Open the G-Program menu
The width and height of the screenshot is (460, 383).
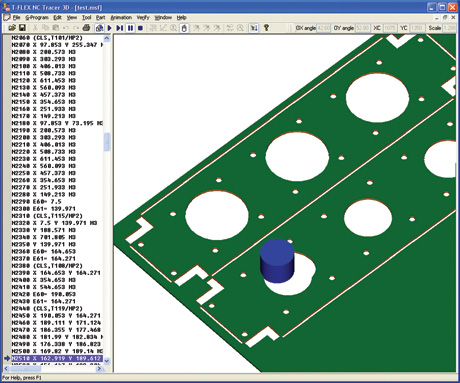37,17
